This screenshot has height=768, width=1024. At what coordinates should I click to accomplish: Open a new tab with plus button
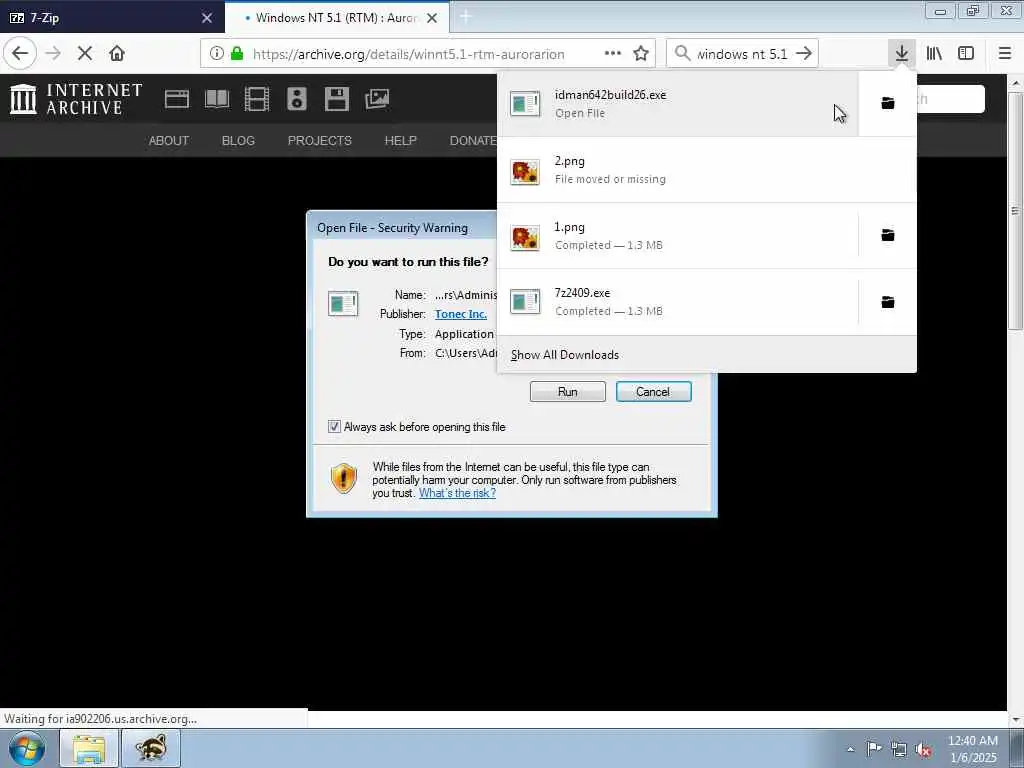466,16
